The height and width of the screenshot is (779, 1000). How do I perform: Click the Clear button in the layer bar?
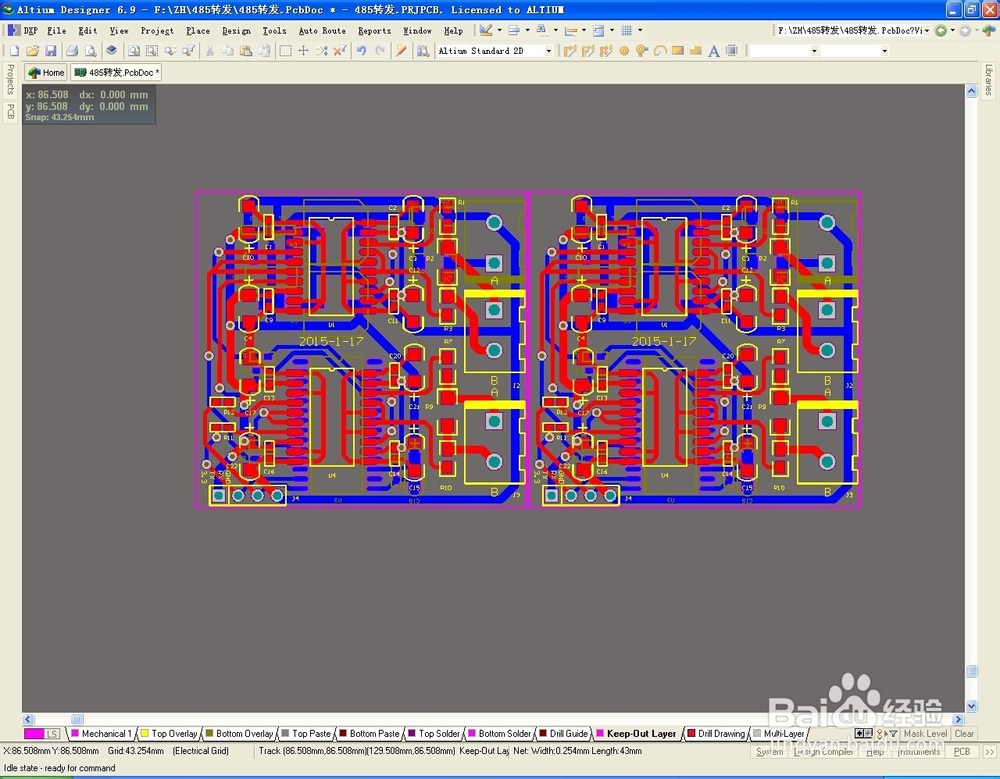click(x=964, y=734)
